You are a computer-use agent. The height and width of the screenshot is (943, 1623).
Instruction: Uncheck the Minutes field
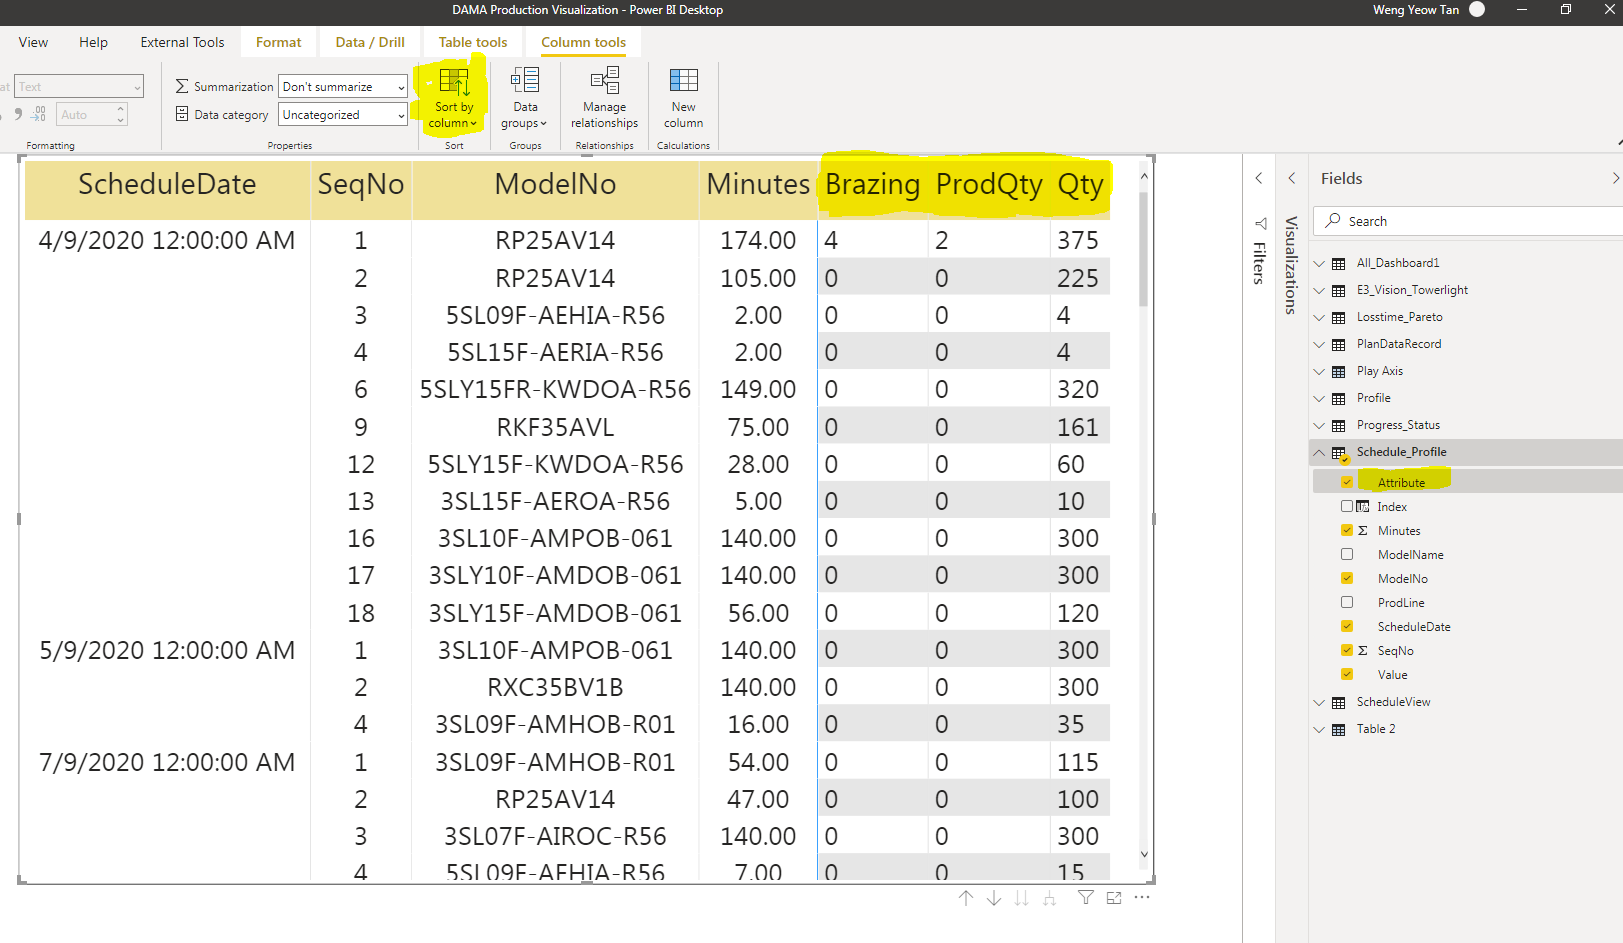1347,530
